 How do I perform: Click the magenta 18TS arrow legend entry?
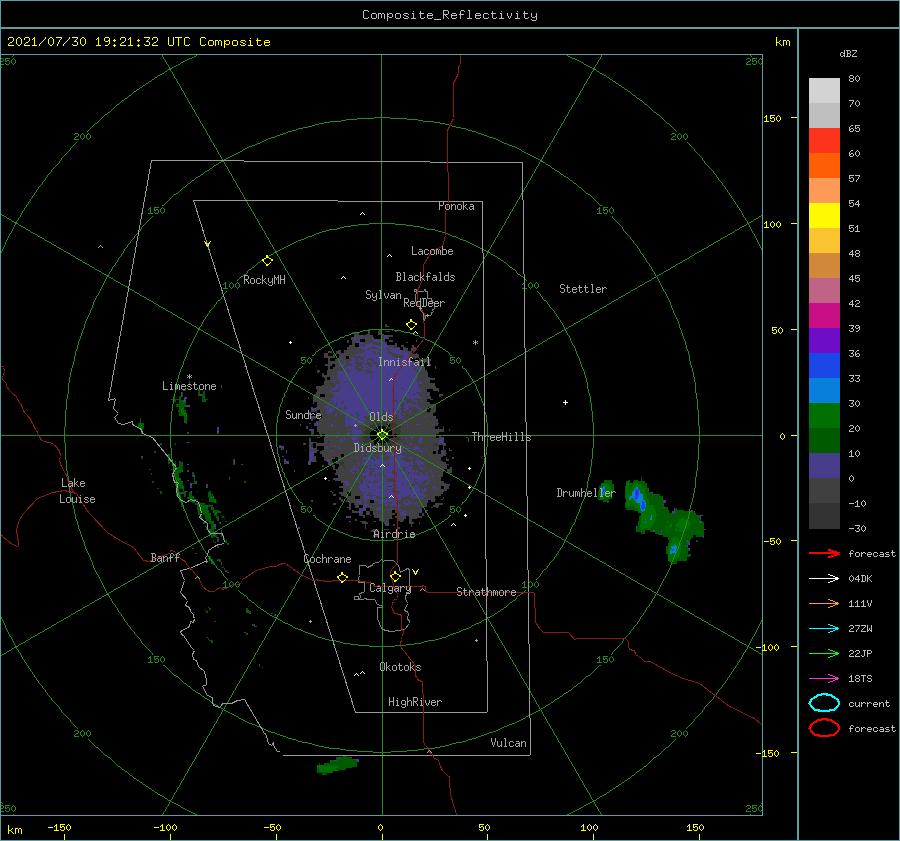824,679
